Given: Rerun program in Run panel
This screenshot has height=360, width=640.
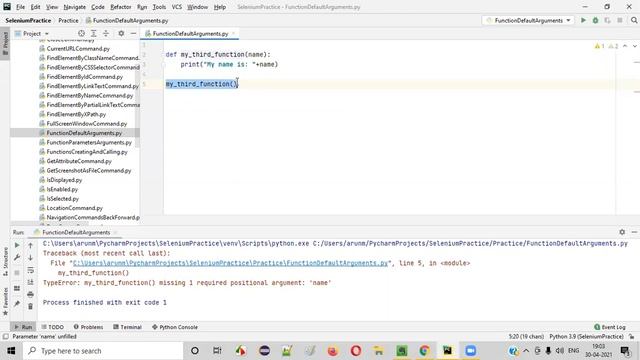Looking at the screenshot, I should pyautogui.click(x=17, y=245).
